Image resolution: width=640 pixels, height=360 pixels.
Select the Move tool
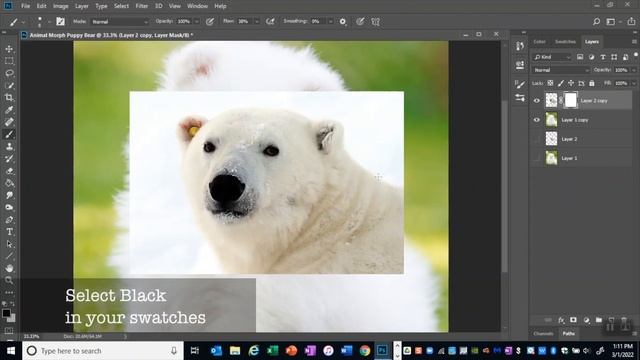click(x=9, y=49)
